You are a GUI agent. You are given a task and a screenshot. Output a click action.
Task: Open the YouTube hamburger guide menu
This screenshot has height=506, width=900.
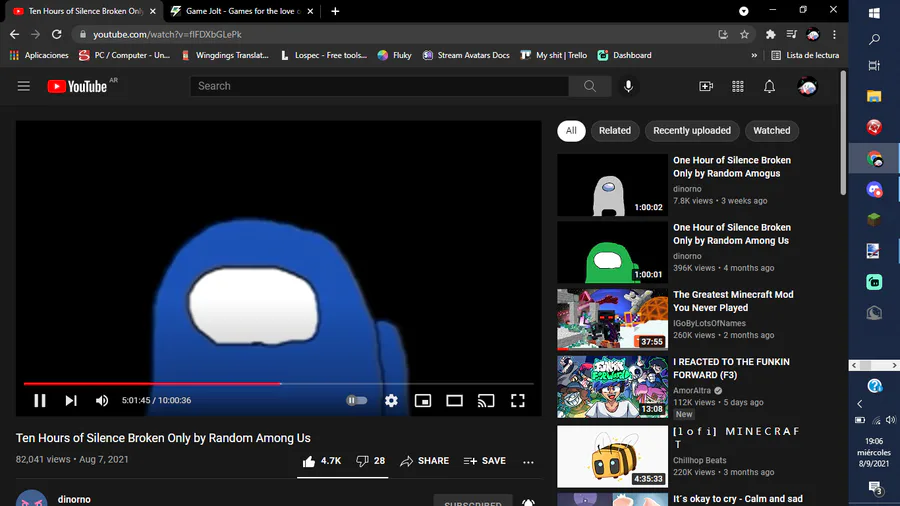pos(24,86)
